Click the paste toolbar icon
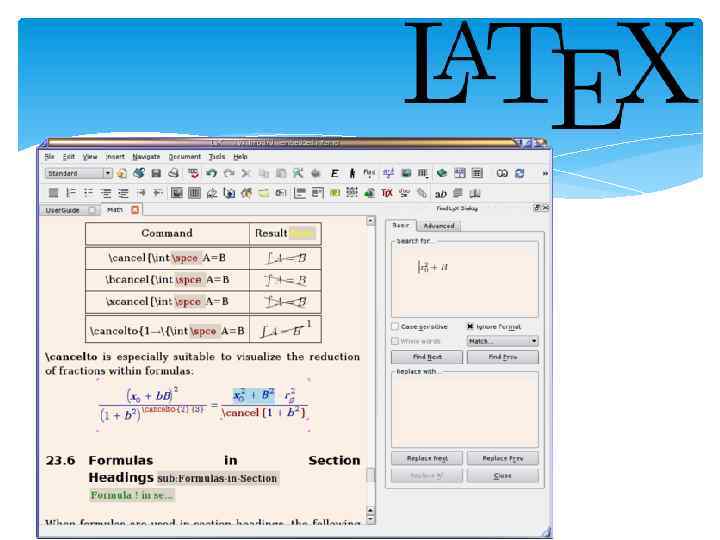Viewport: 720px width, 540px height. (x=281, y=174)
